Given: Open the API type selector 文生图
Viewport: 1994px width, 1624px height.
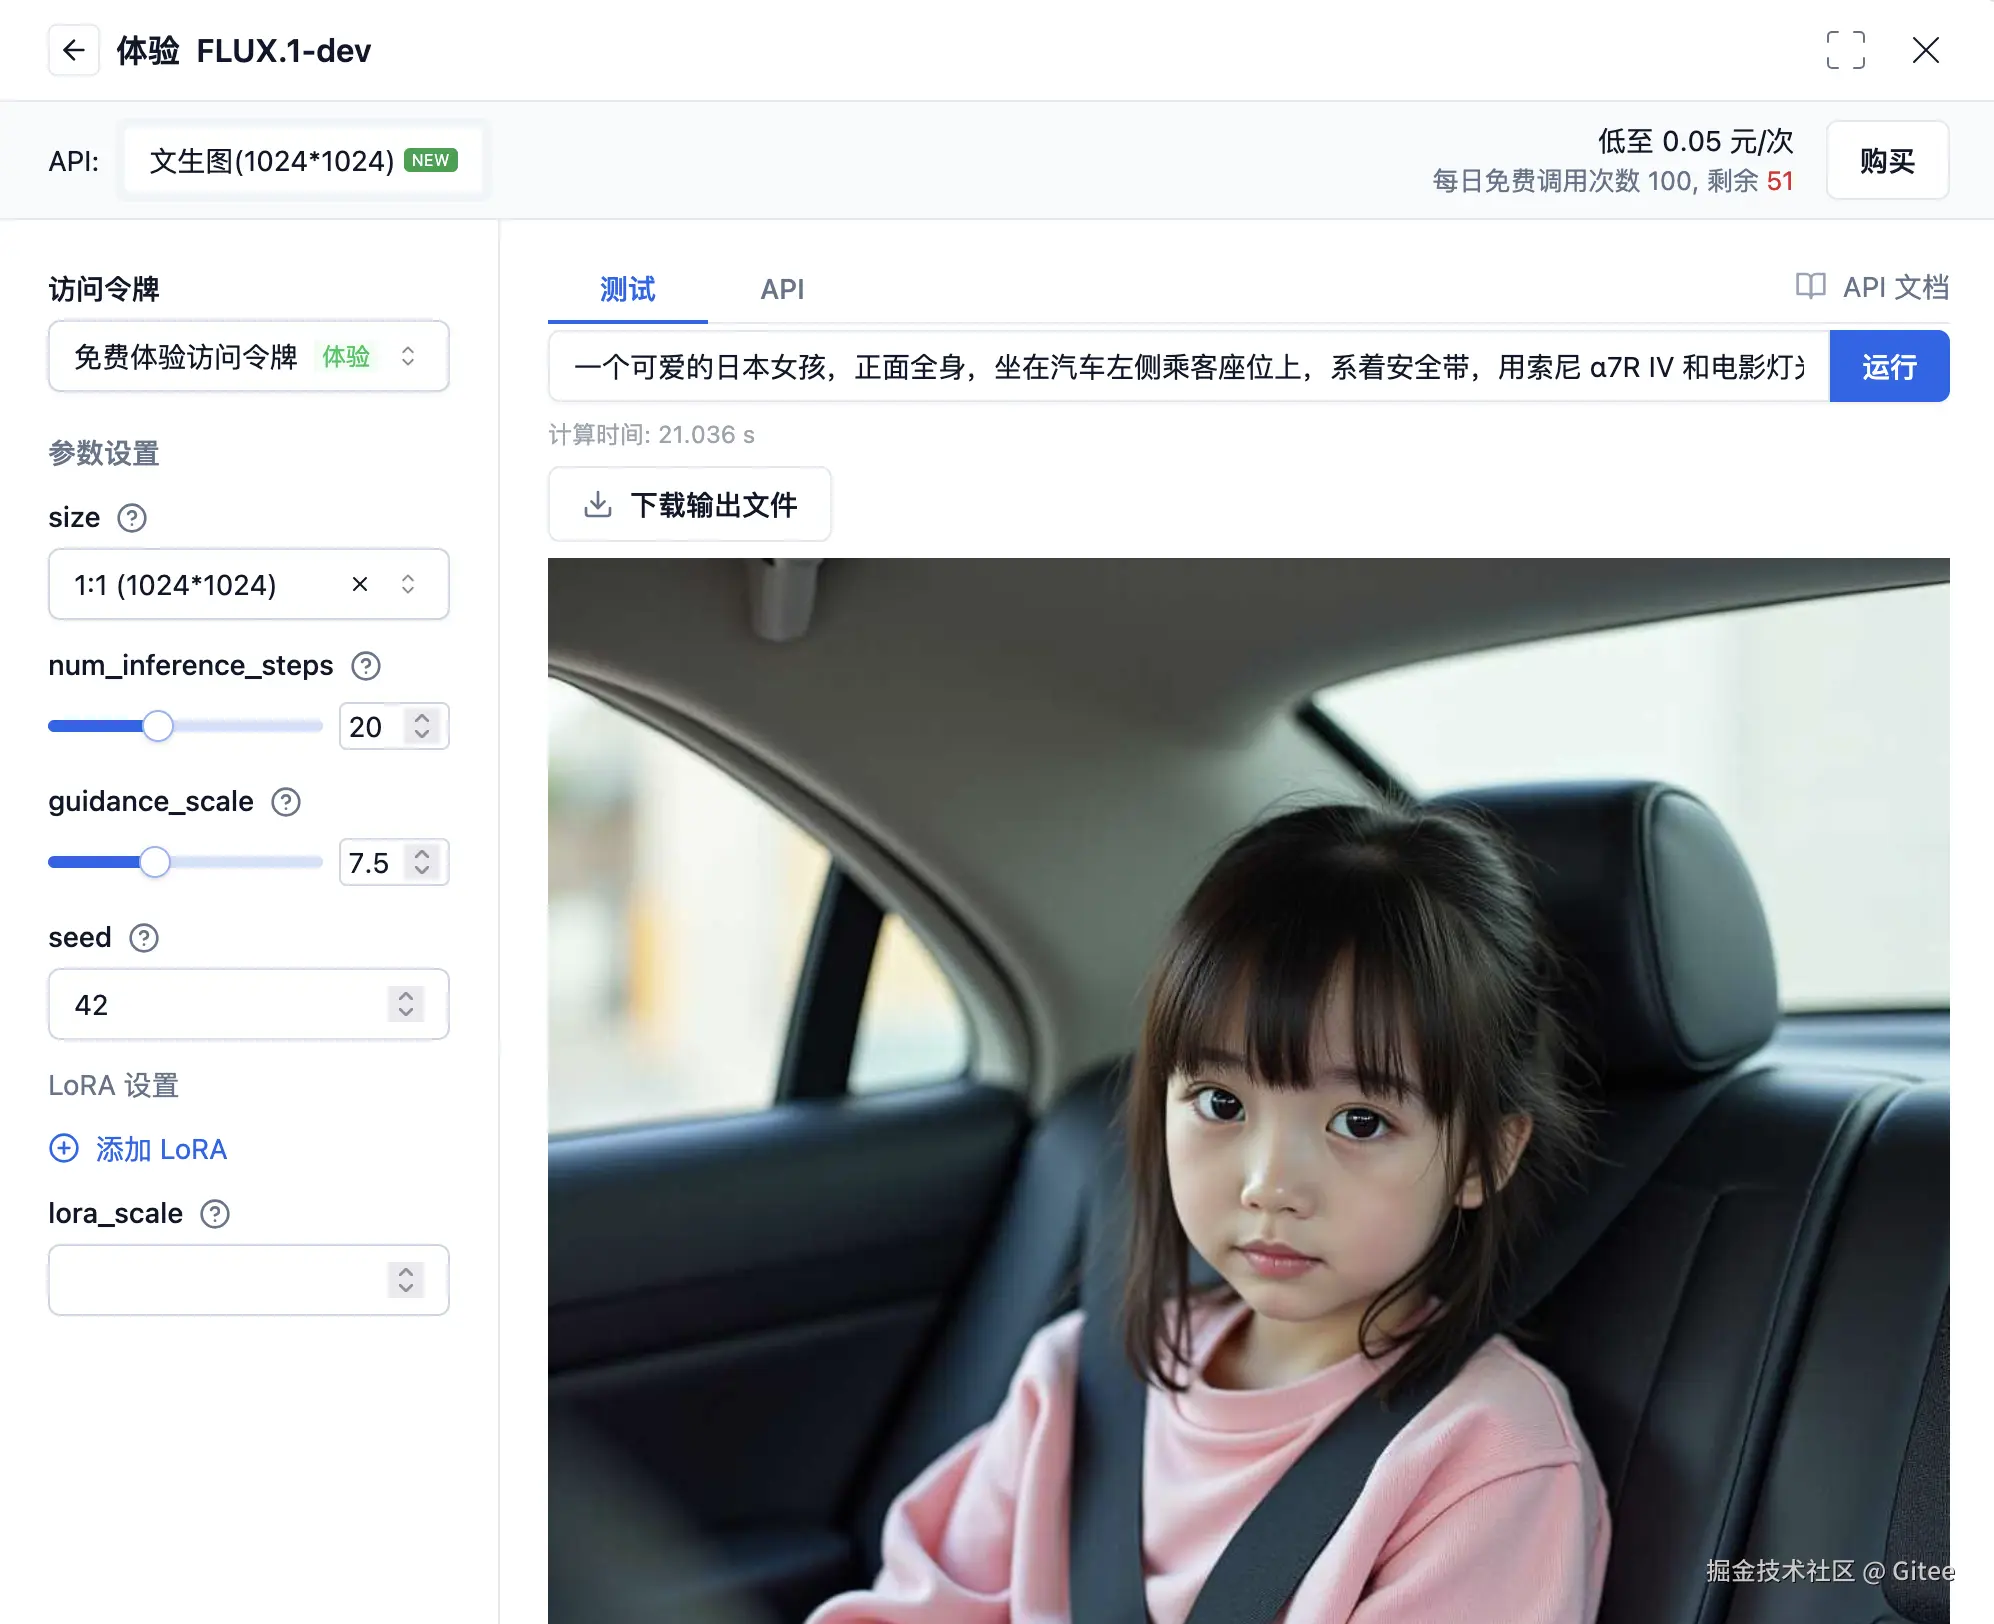Looking at the screenshot, I should point(303,161).
